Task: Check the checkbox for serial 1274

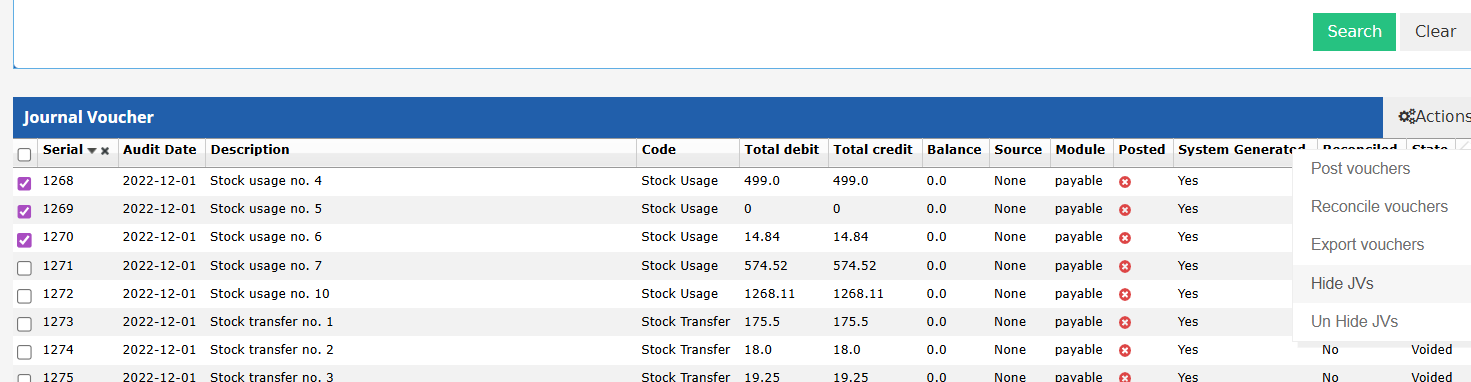Action: pyautogui.click(x=25, y=352)
